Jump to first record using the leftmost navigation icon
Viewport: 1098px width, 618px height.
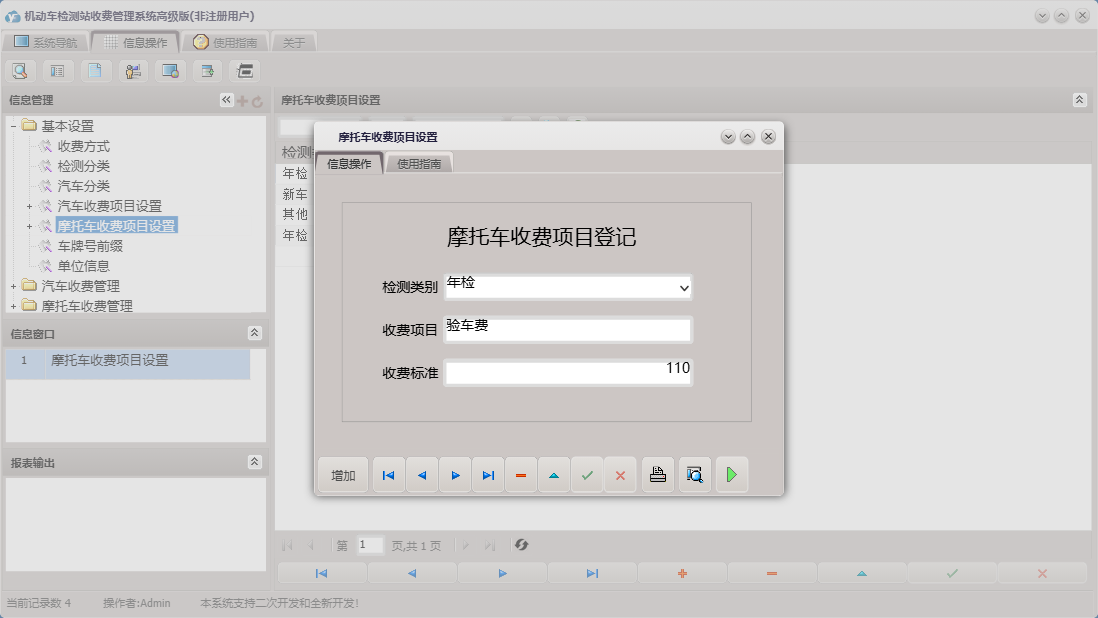click(x=388, y=475)
